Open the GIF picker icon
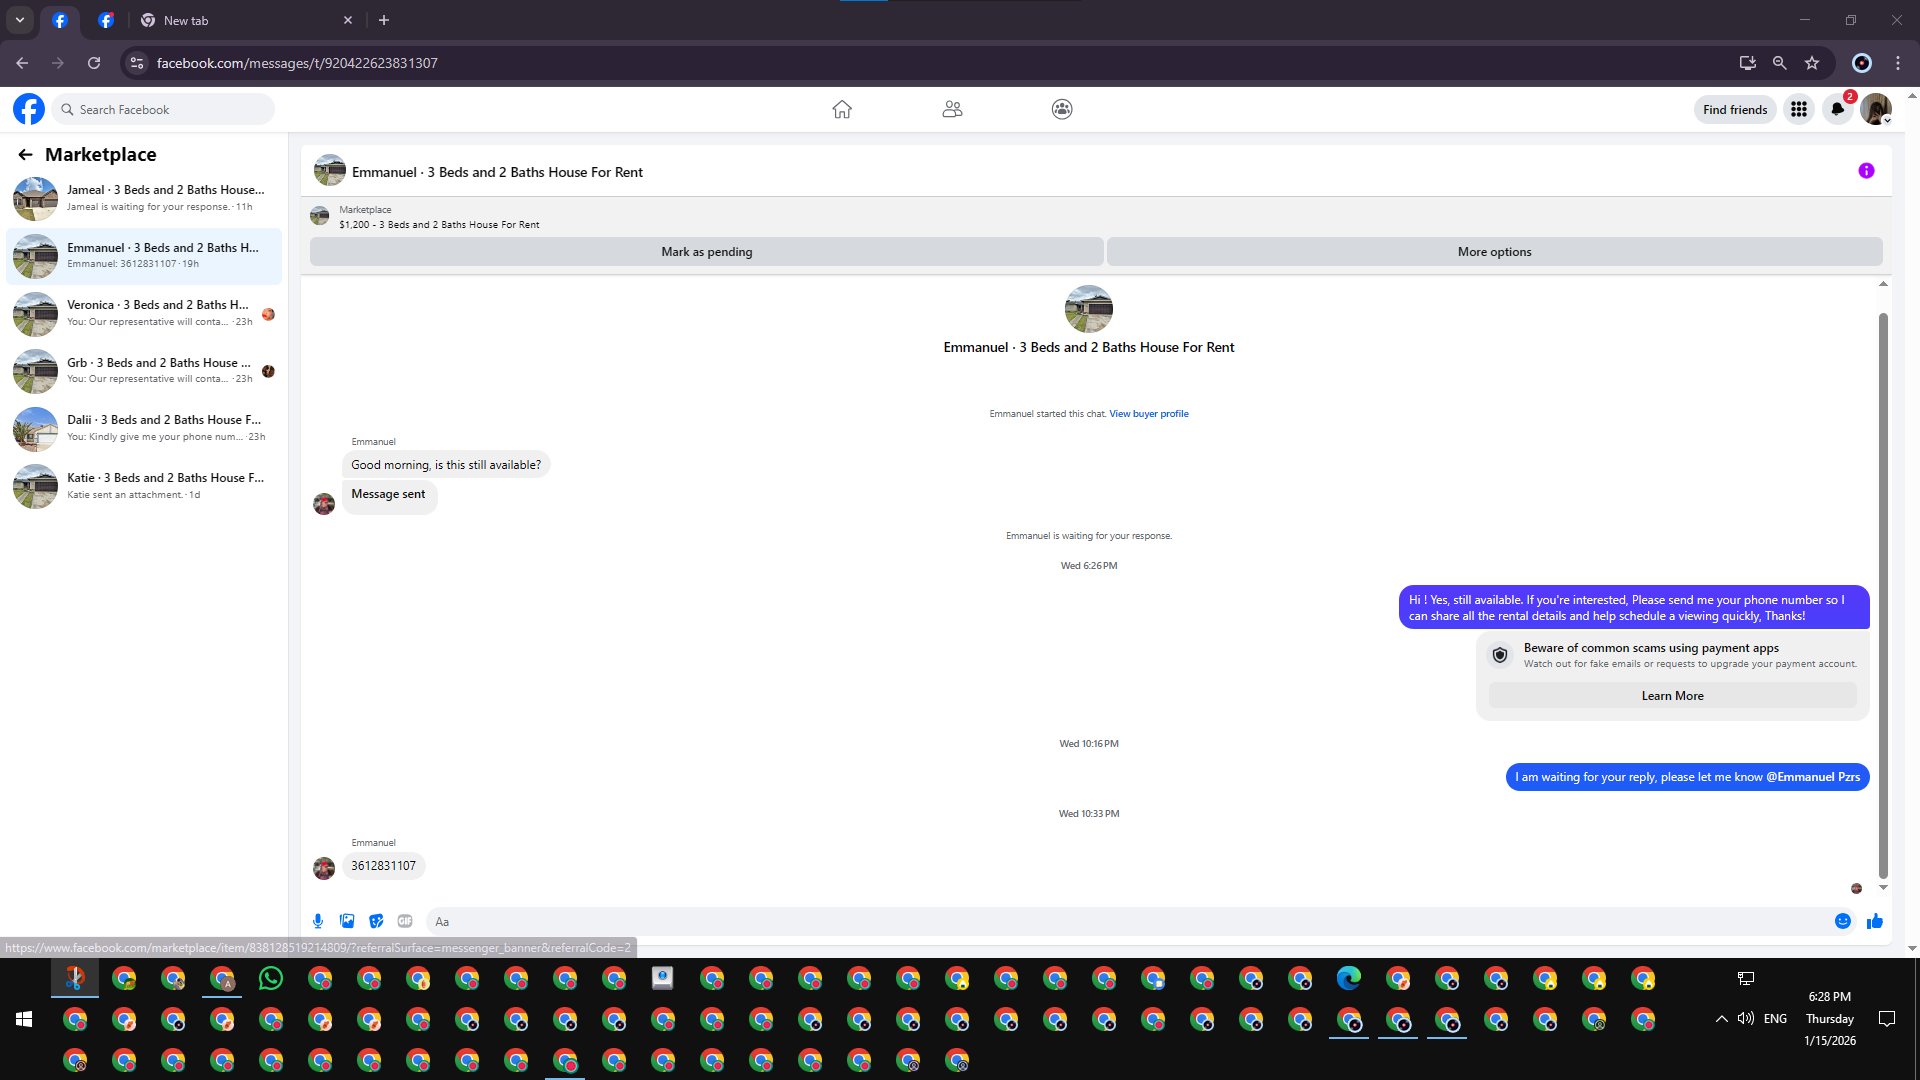The height and width of the screenshot is (1080, 1920). (x=405, y=921)
